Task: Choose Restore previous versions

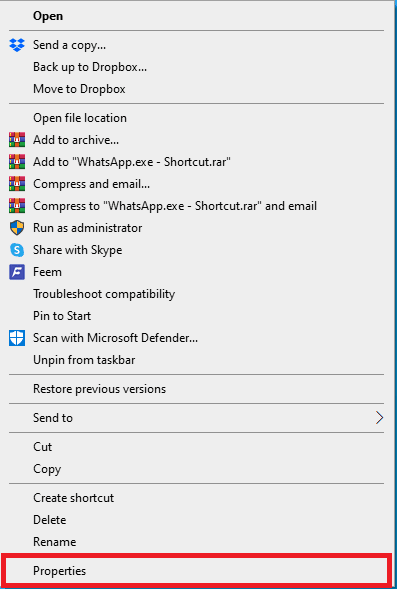Action: tap(196, 389)
